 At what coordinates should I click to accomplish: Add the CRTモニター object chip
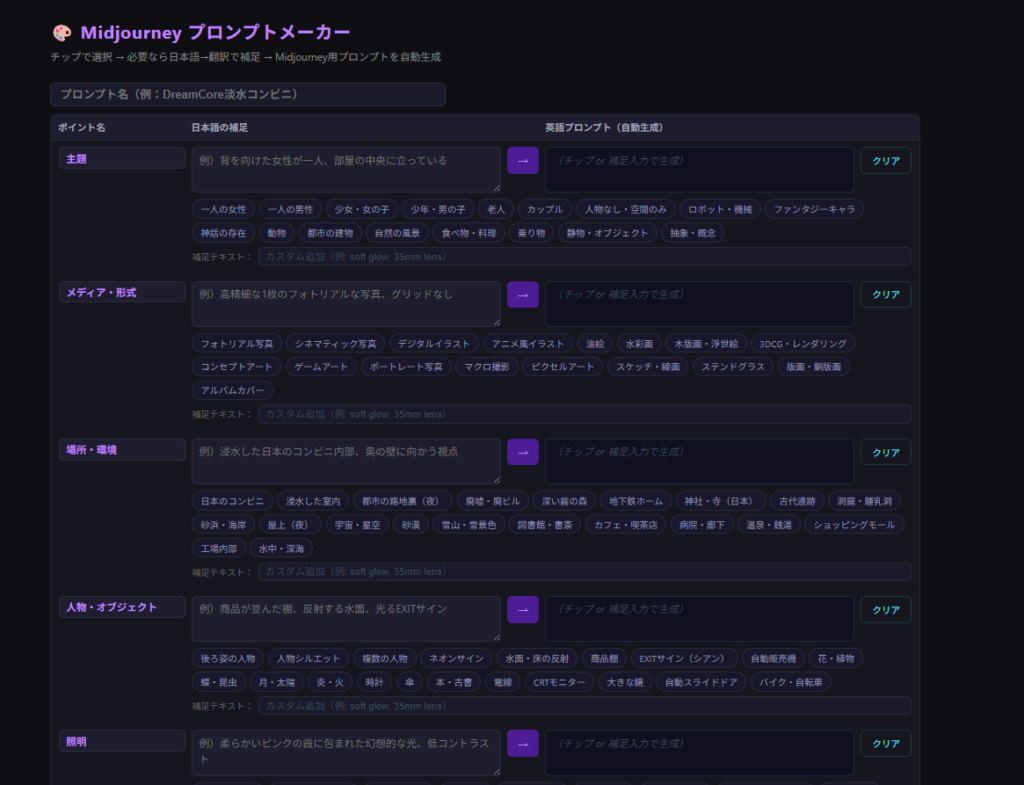(559, 682)
